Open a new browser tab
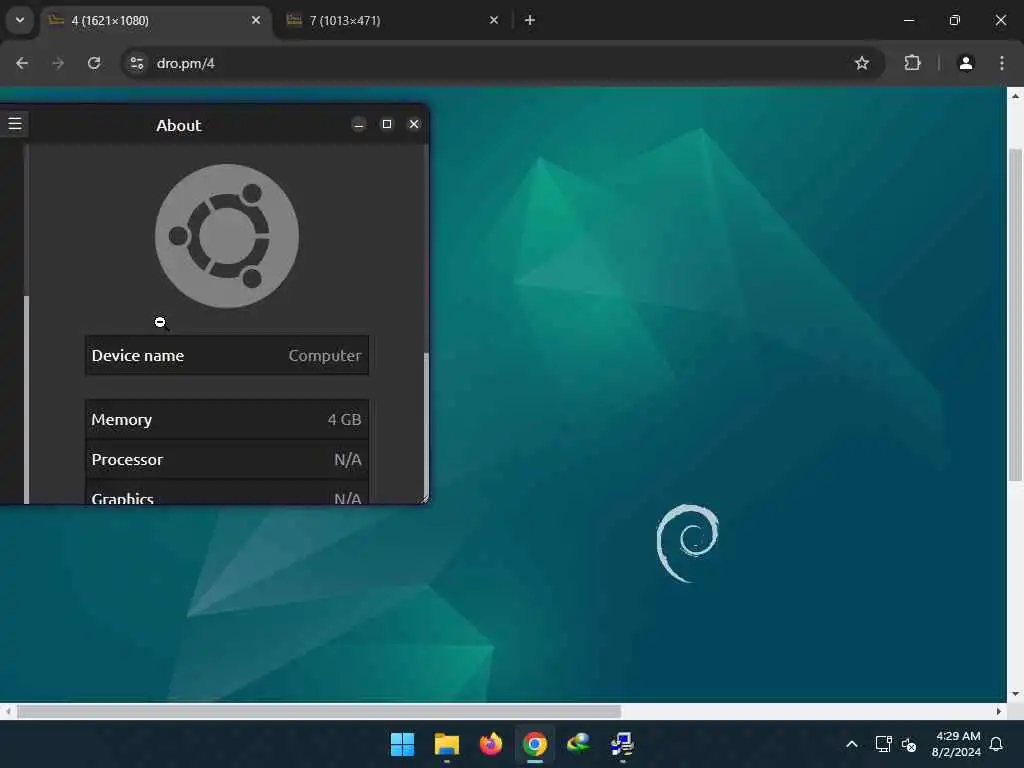The width and height of the screenshot is (1024, 768). (x=530, y=20)
